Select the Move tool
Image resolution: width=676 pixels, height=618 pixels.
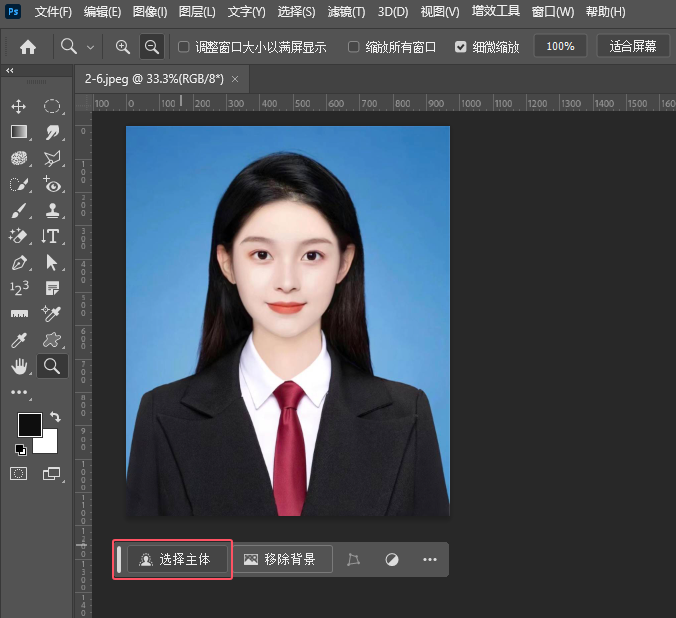tap(19, 106)
